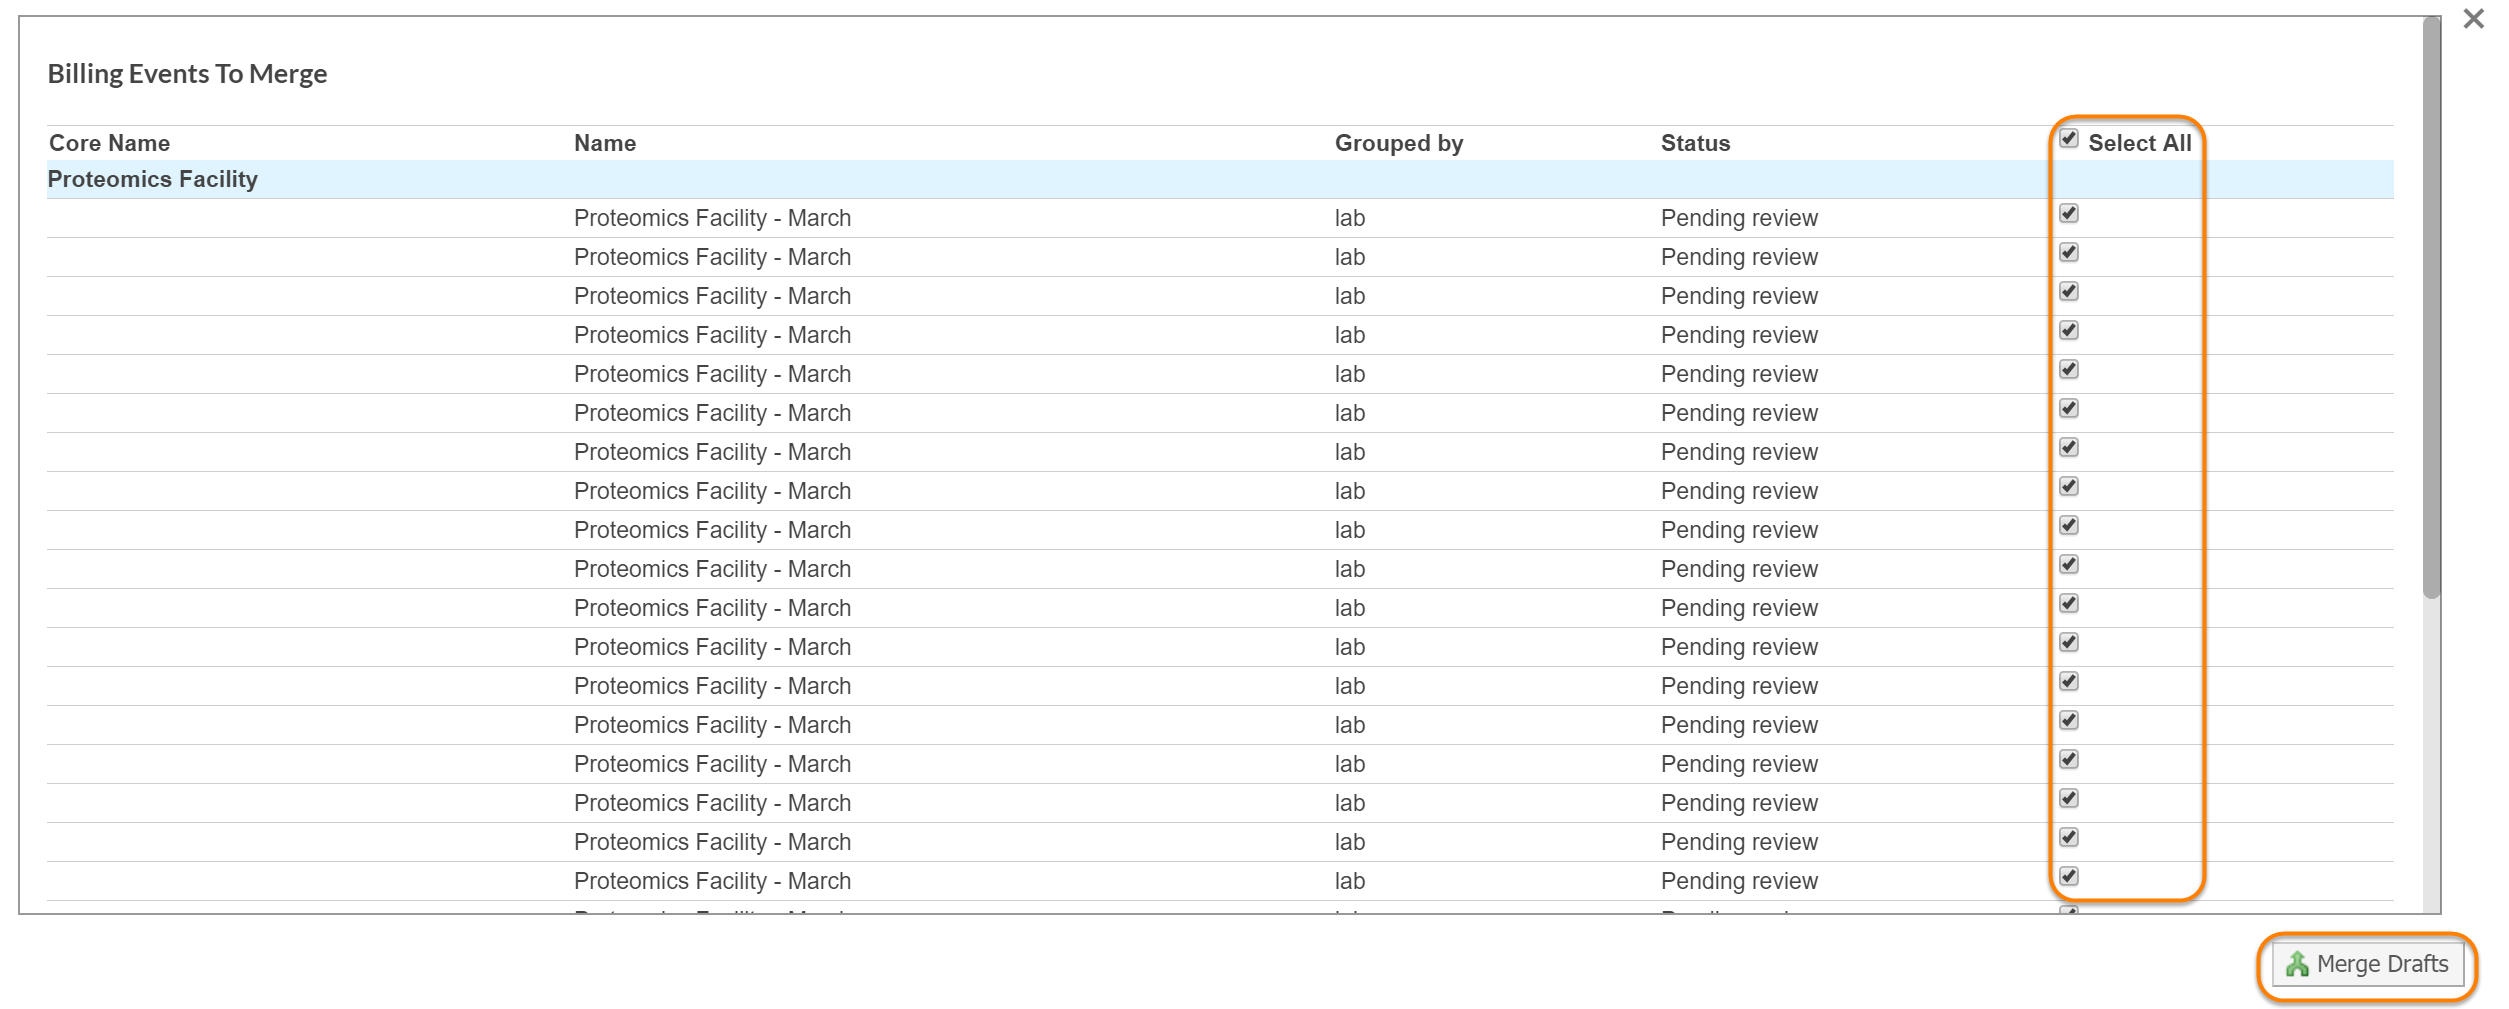
Task: Click the green Merge Drafts icon
Action: click(2297, 964)
